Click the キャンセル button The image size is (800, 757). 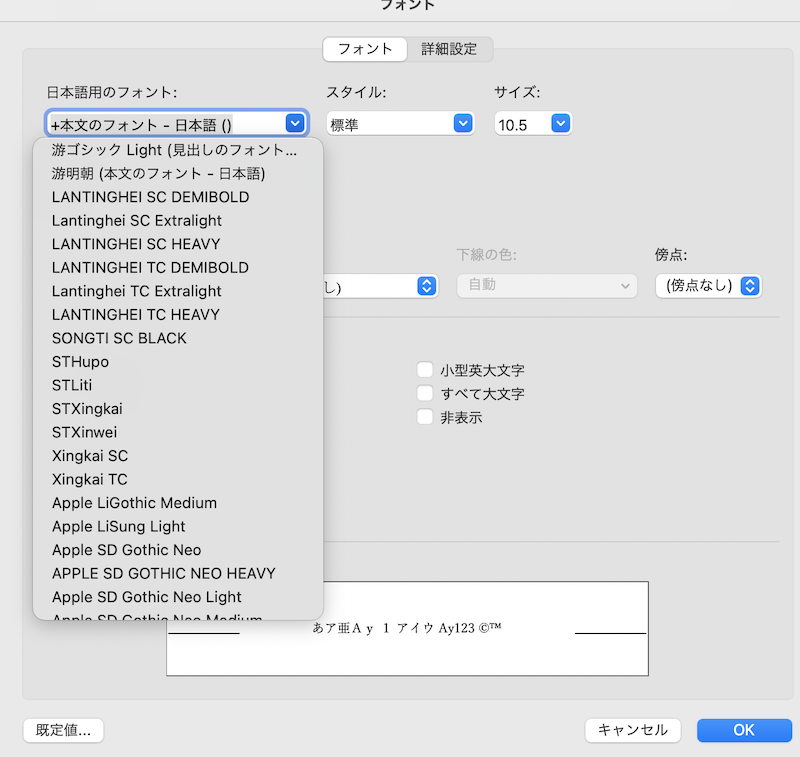(x=633, y=730)
